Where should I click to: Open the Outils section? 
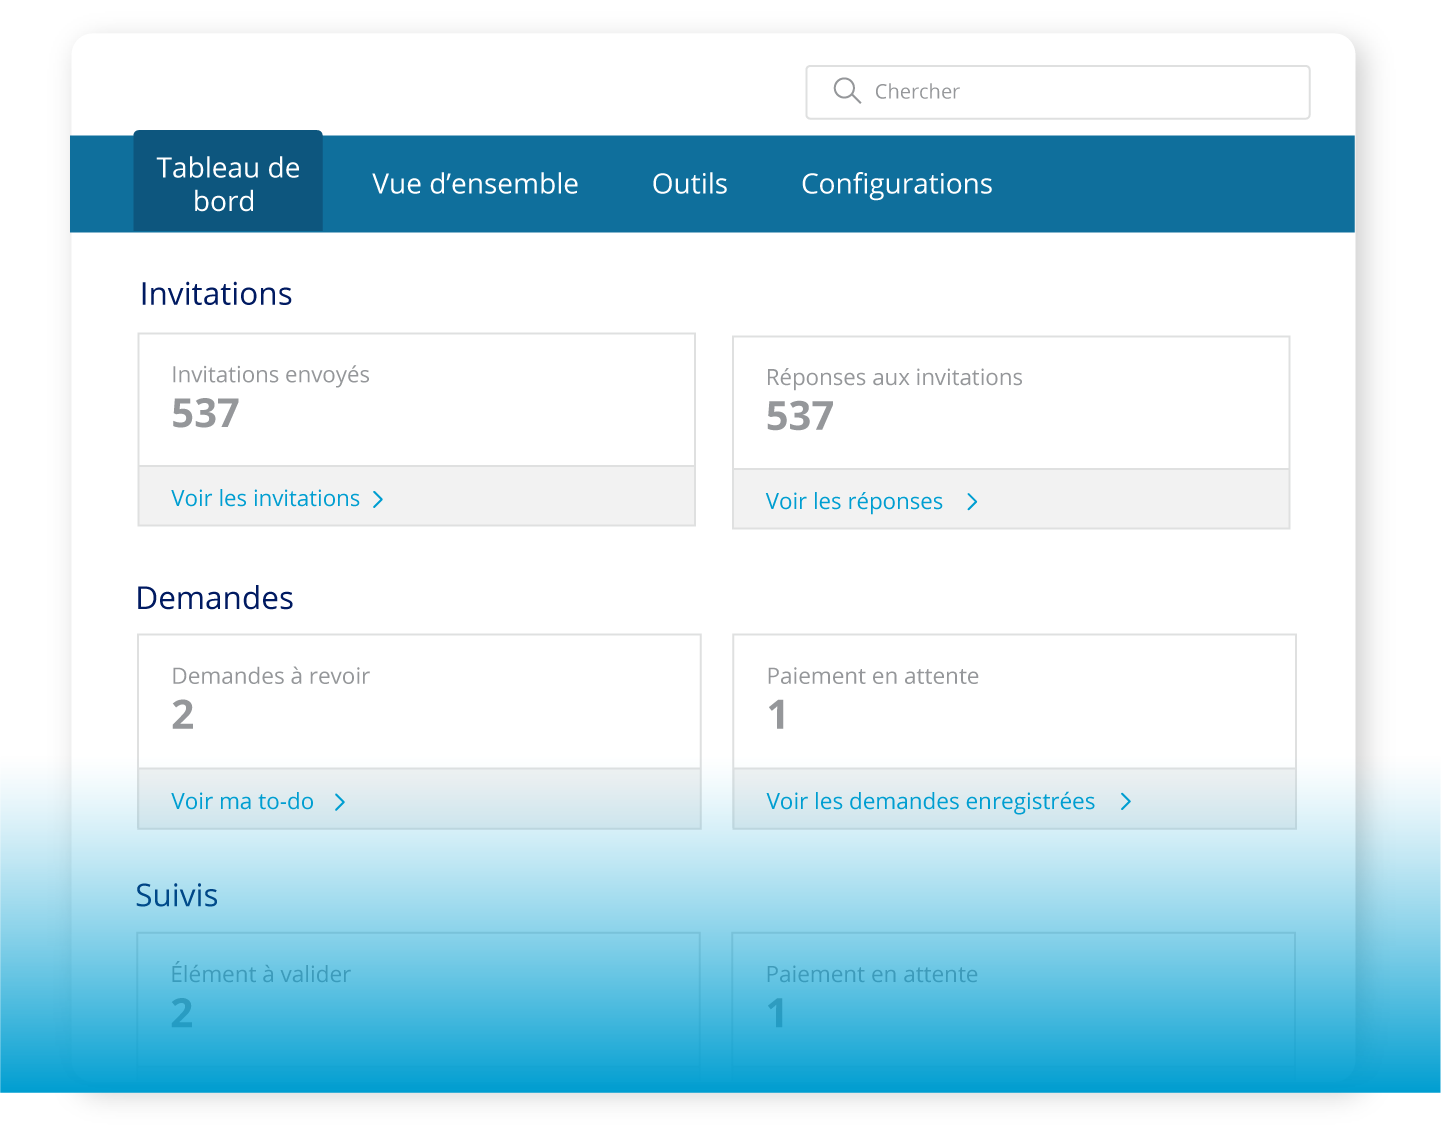tap(689, 183)
